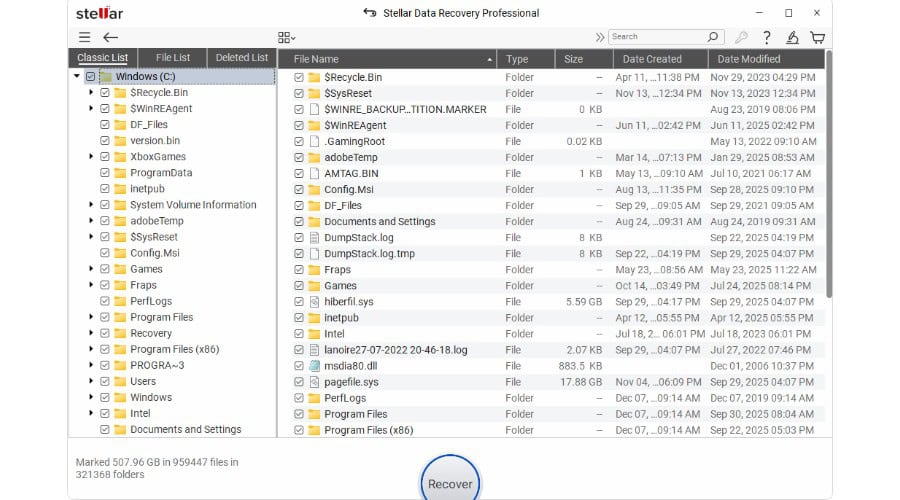Click the microscope icon in toolbar
Viewport: 900px width, 500px height.
point(792,37)
